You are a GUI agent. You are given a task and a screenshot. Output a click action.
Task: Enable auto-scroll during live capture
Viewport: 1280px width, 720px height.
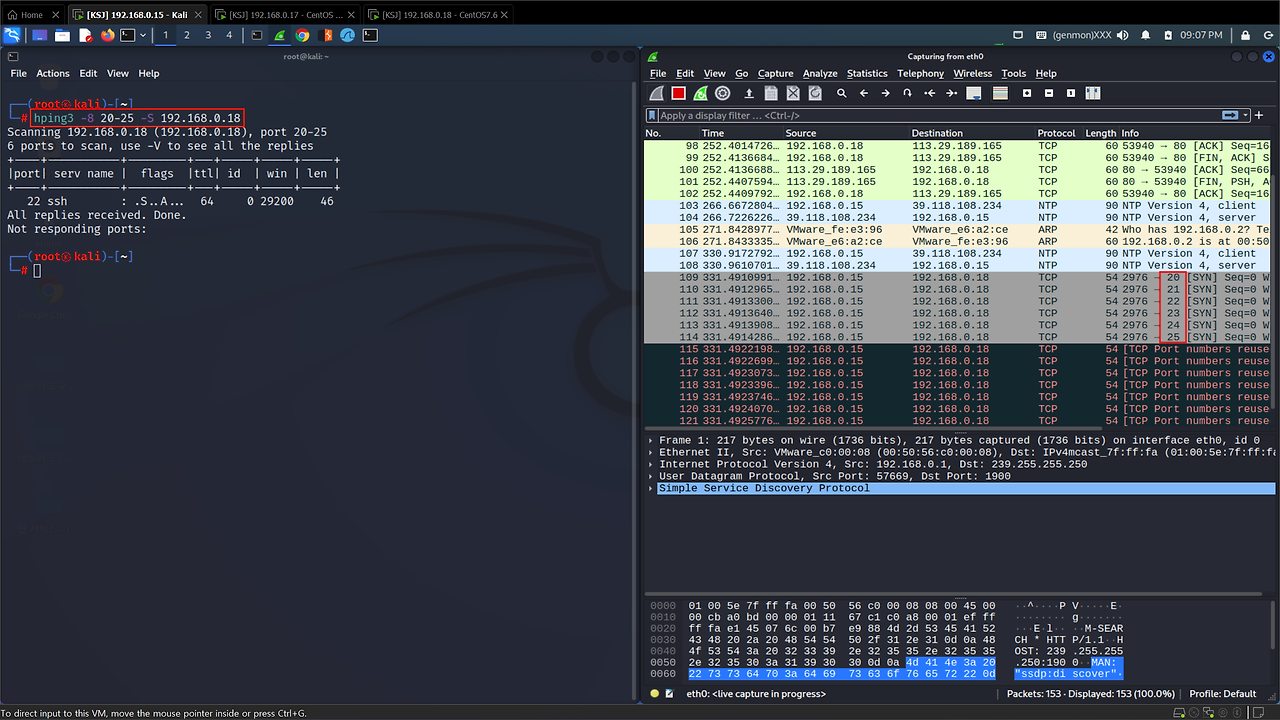coord(974,93)
